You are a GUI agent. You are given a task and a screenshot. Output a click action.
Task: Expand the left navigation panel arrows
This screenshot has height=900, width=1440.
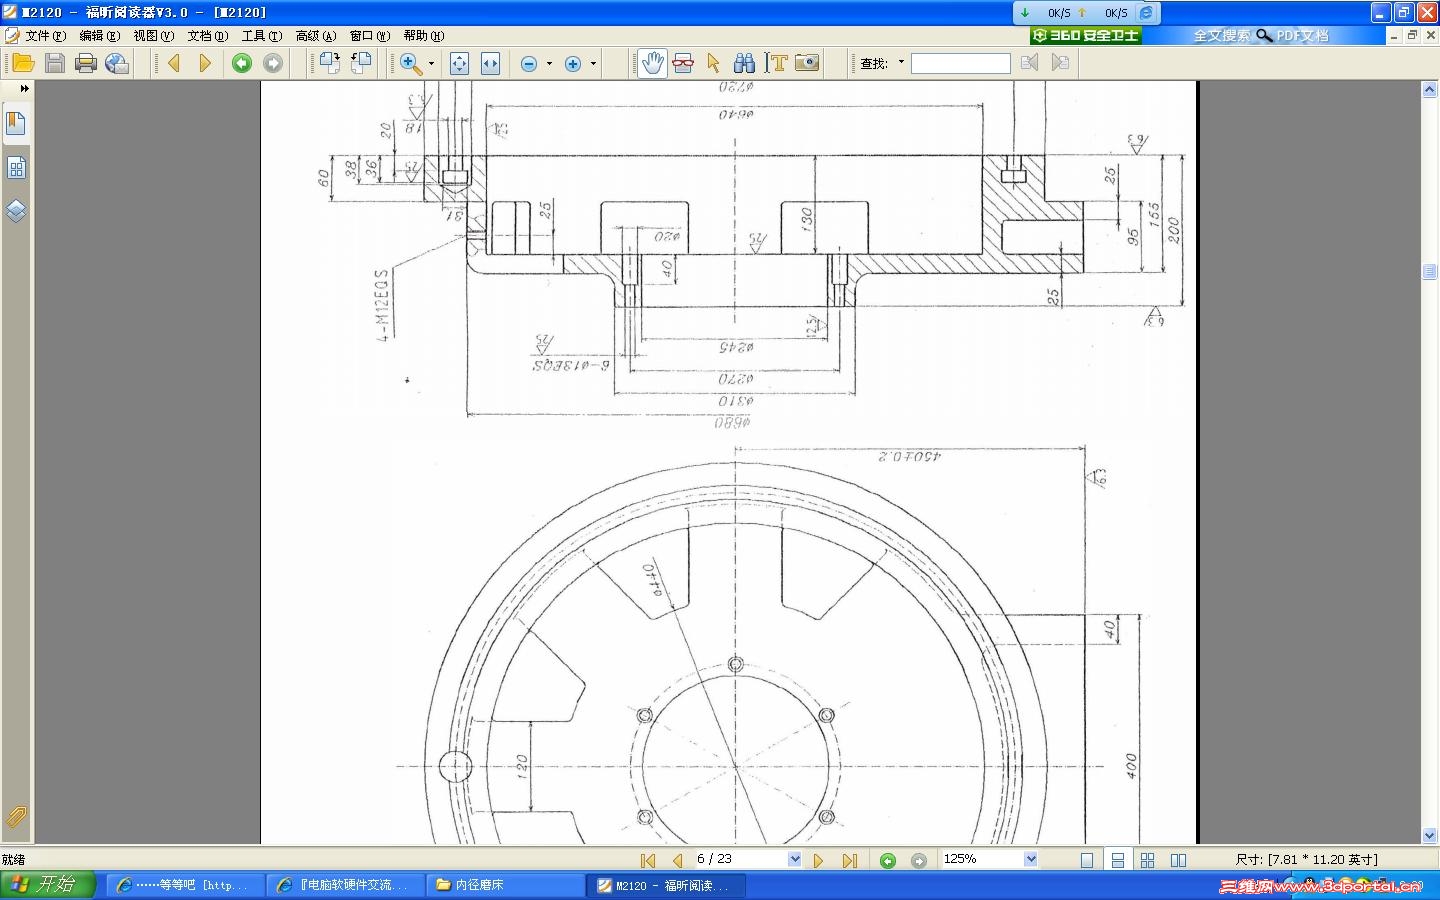24,88
